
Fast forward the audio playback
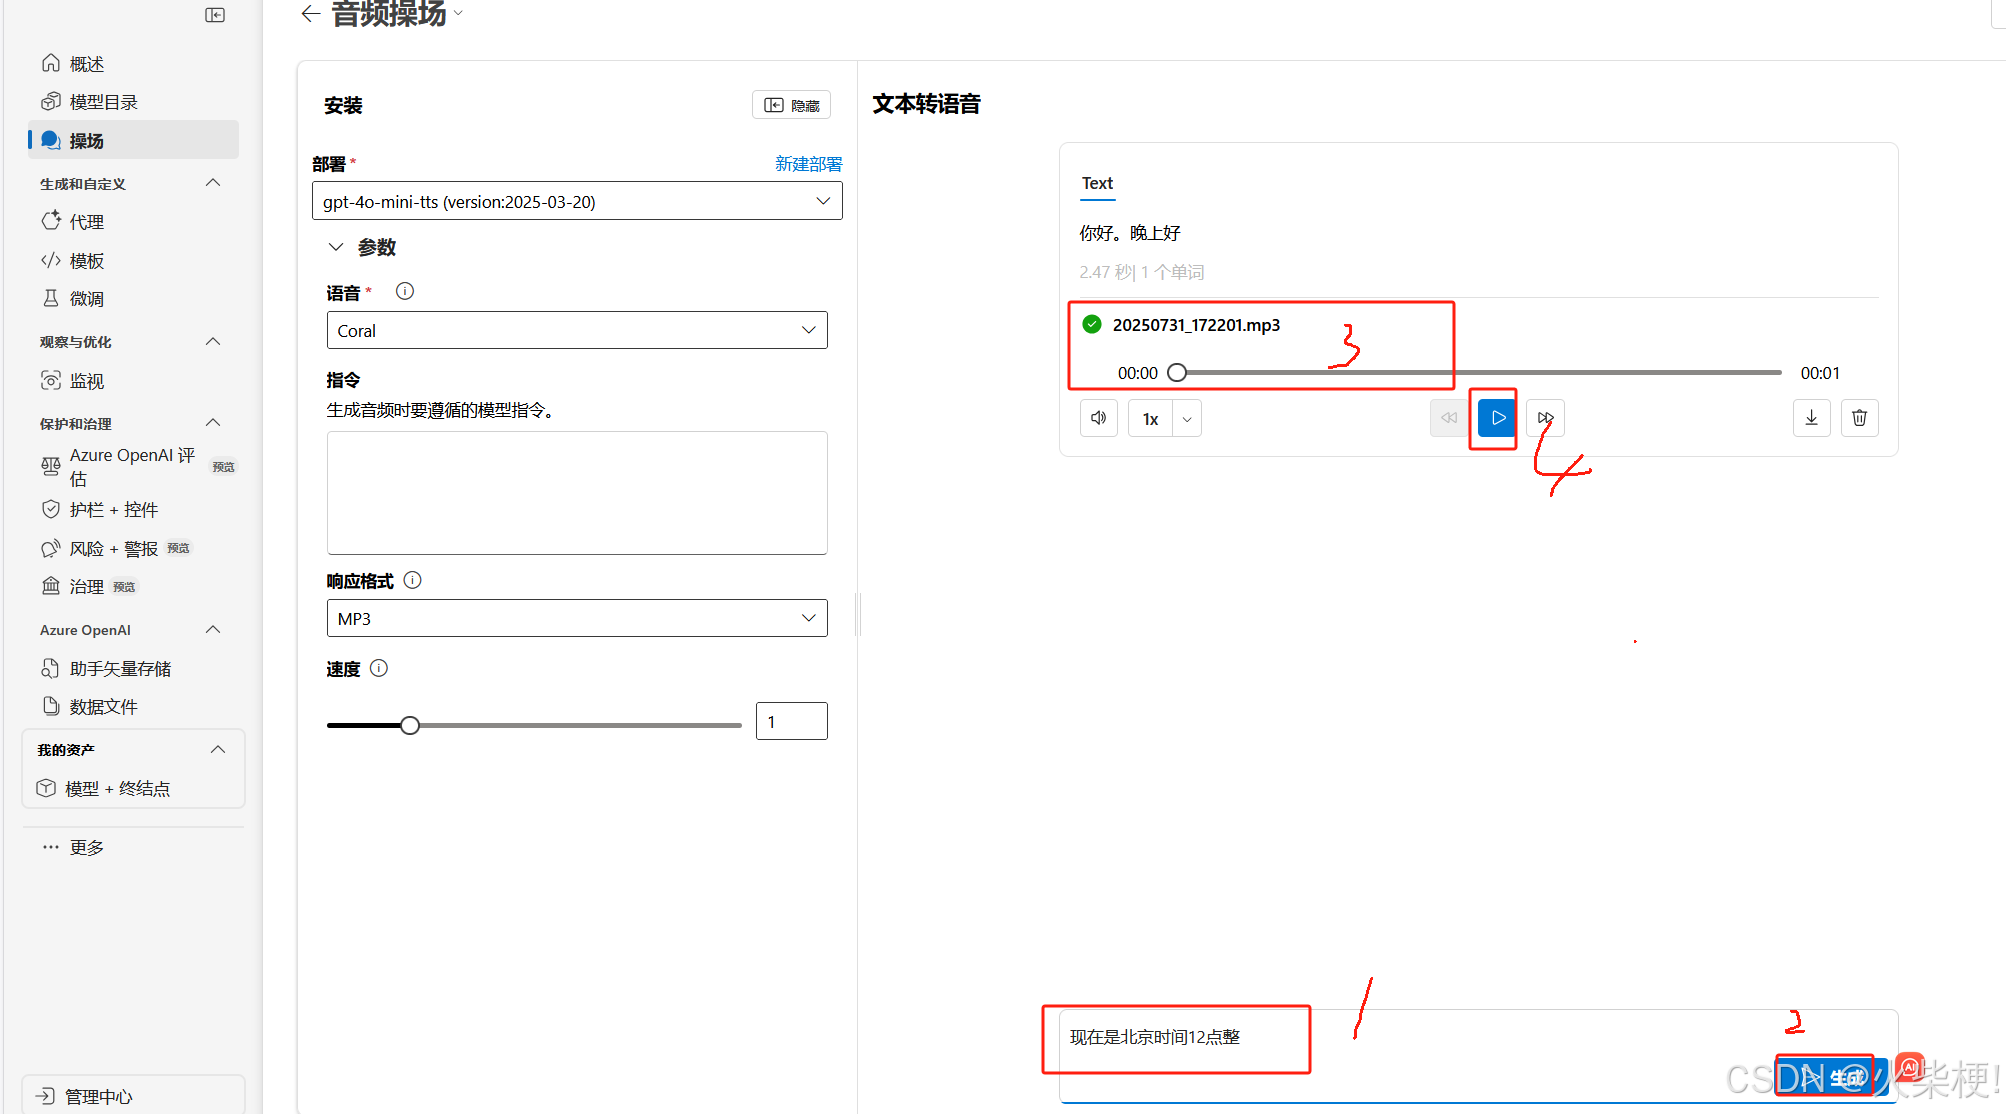[x=1545, y=418]
